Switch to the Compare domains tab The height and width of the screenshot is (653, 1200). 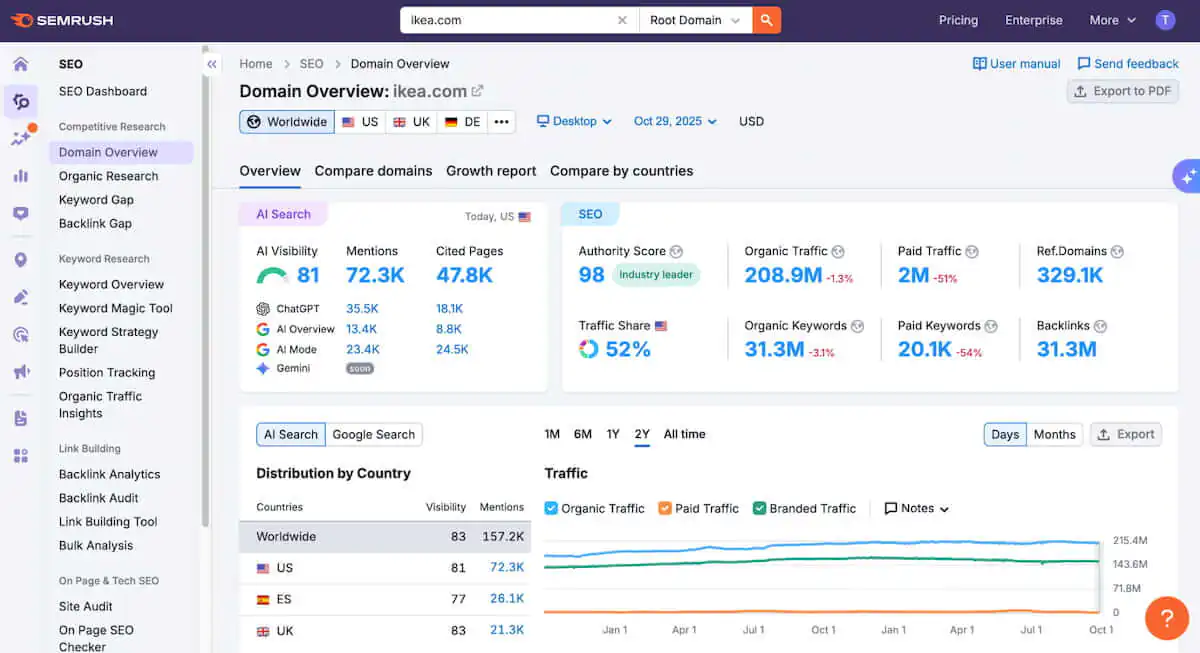click(x=373, y=171)
